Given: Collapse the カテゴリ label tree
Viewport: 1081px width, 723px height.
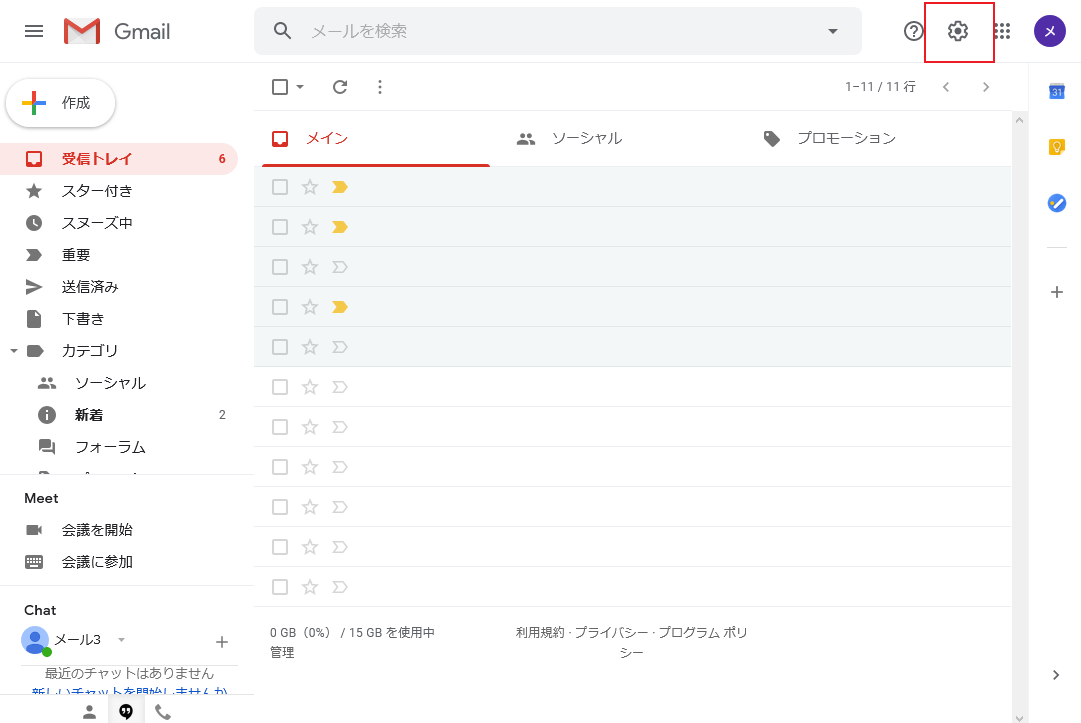Looking at the screenshot, I should coord(13,351).
